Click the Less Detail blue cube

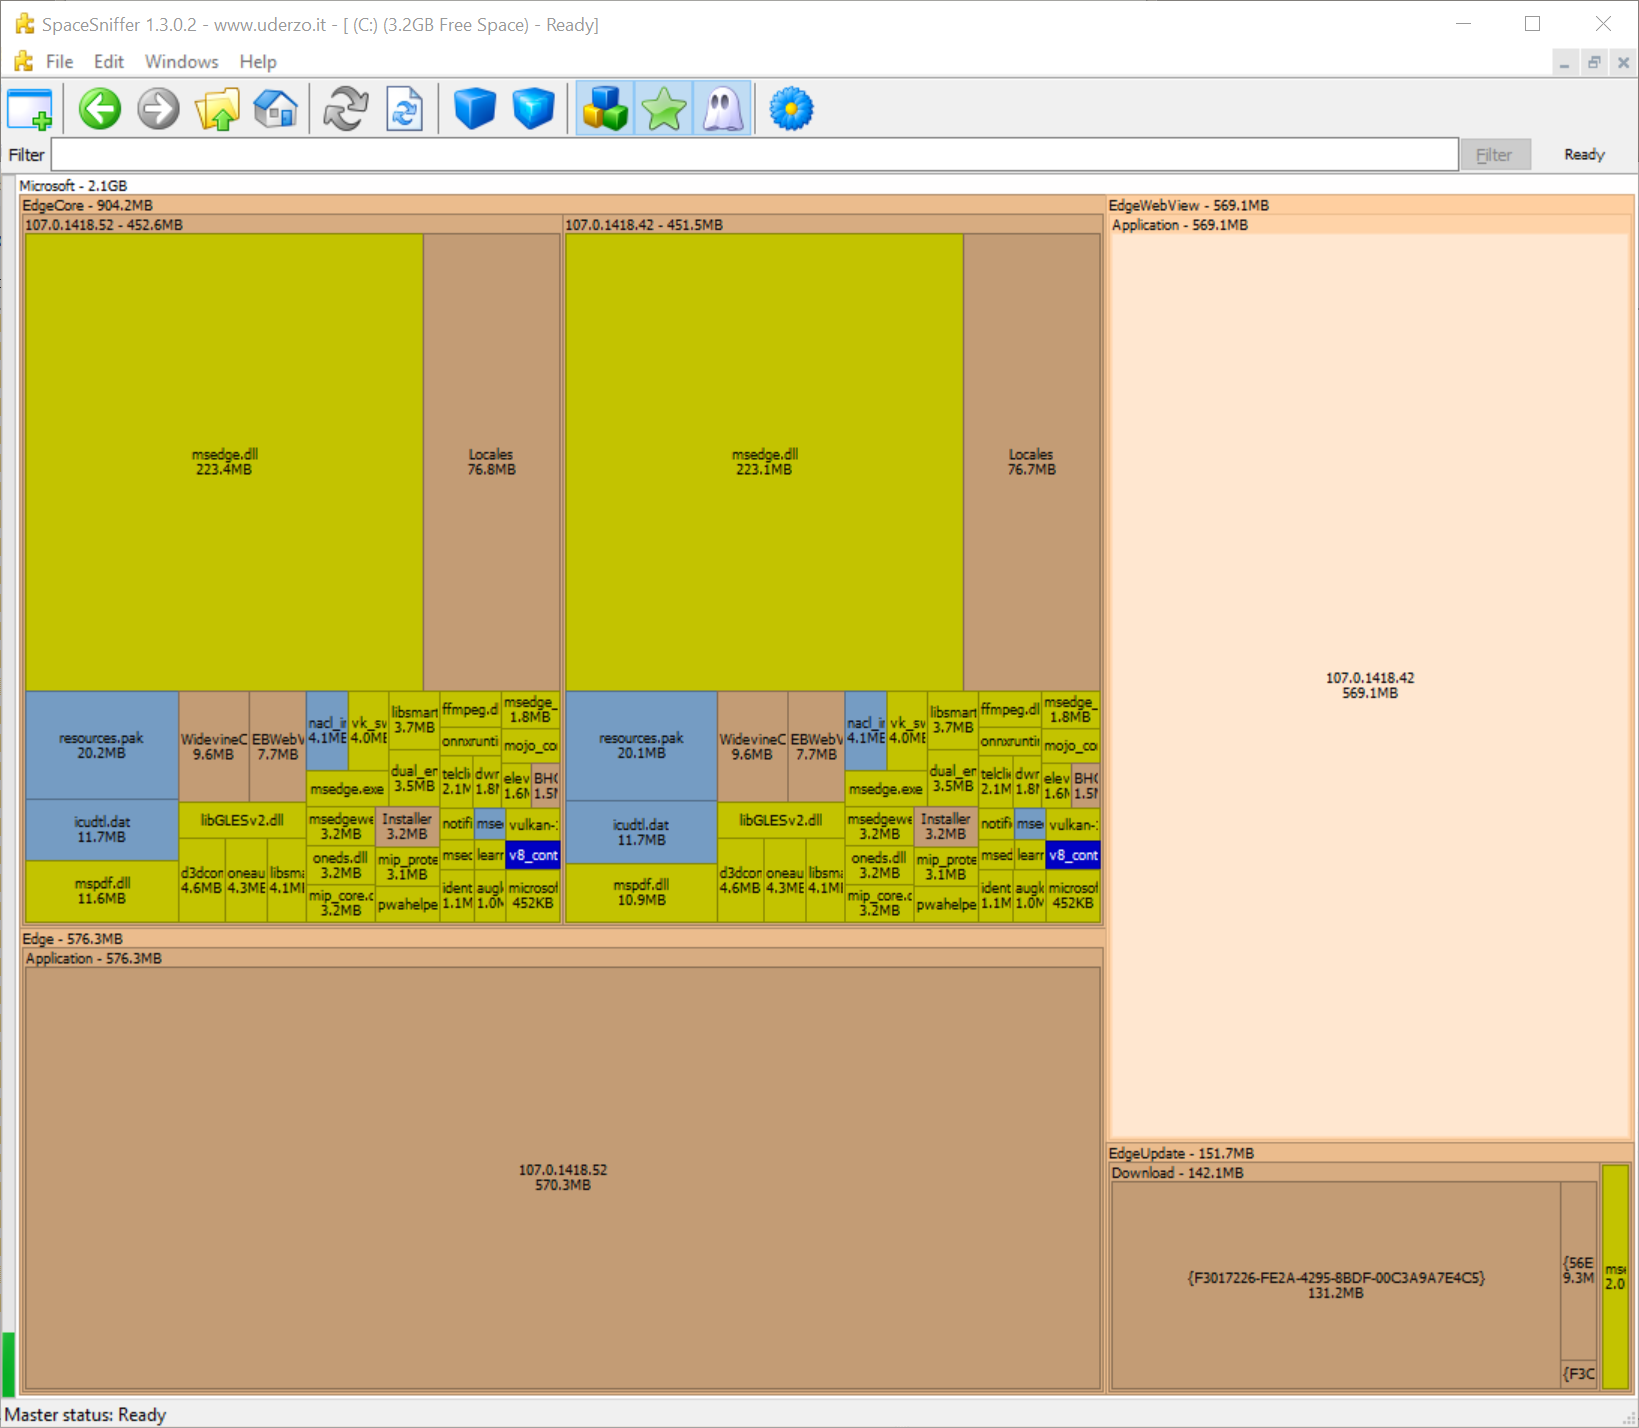tap(475, 109)
